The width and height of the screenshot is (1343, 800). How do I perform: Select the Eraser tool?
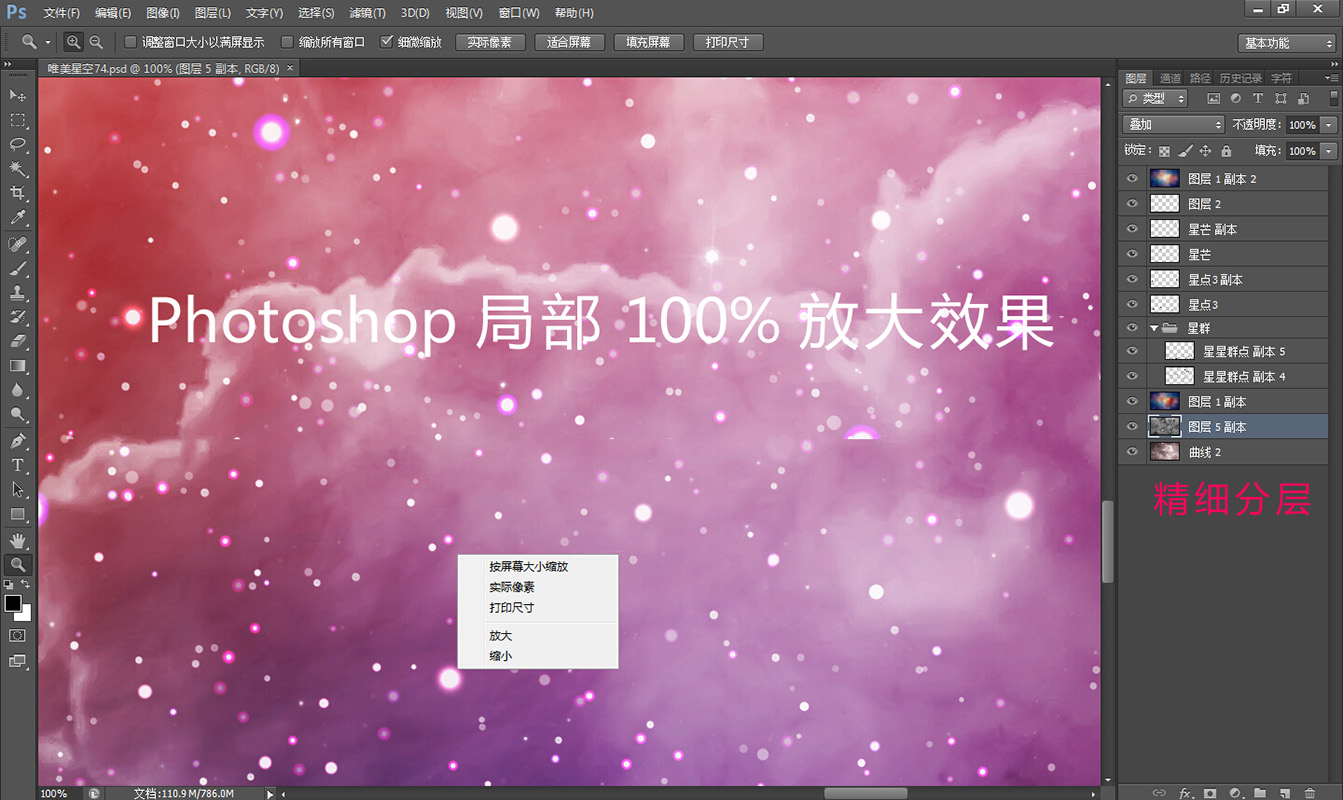click(18, 342)
